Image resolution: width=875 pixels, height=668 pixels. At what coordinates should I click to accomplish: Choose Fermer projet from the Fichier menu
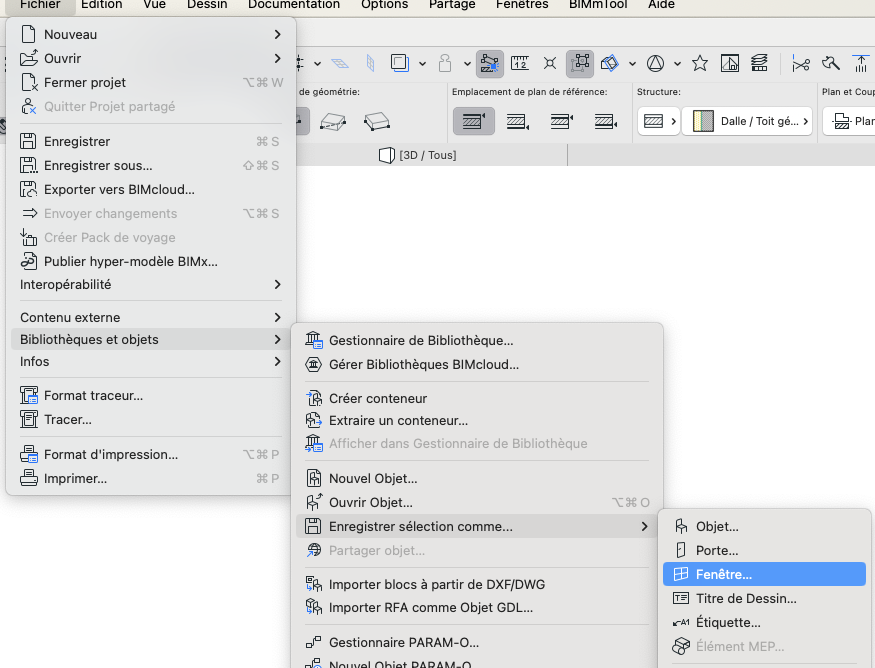[151, 83]
